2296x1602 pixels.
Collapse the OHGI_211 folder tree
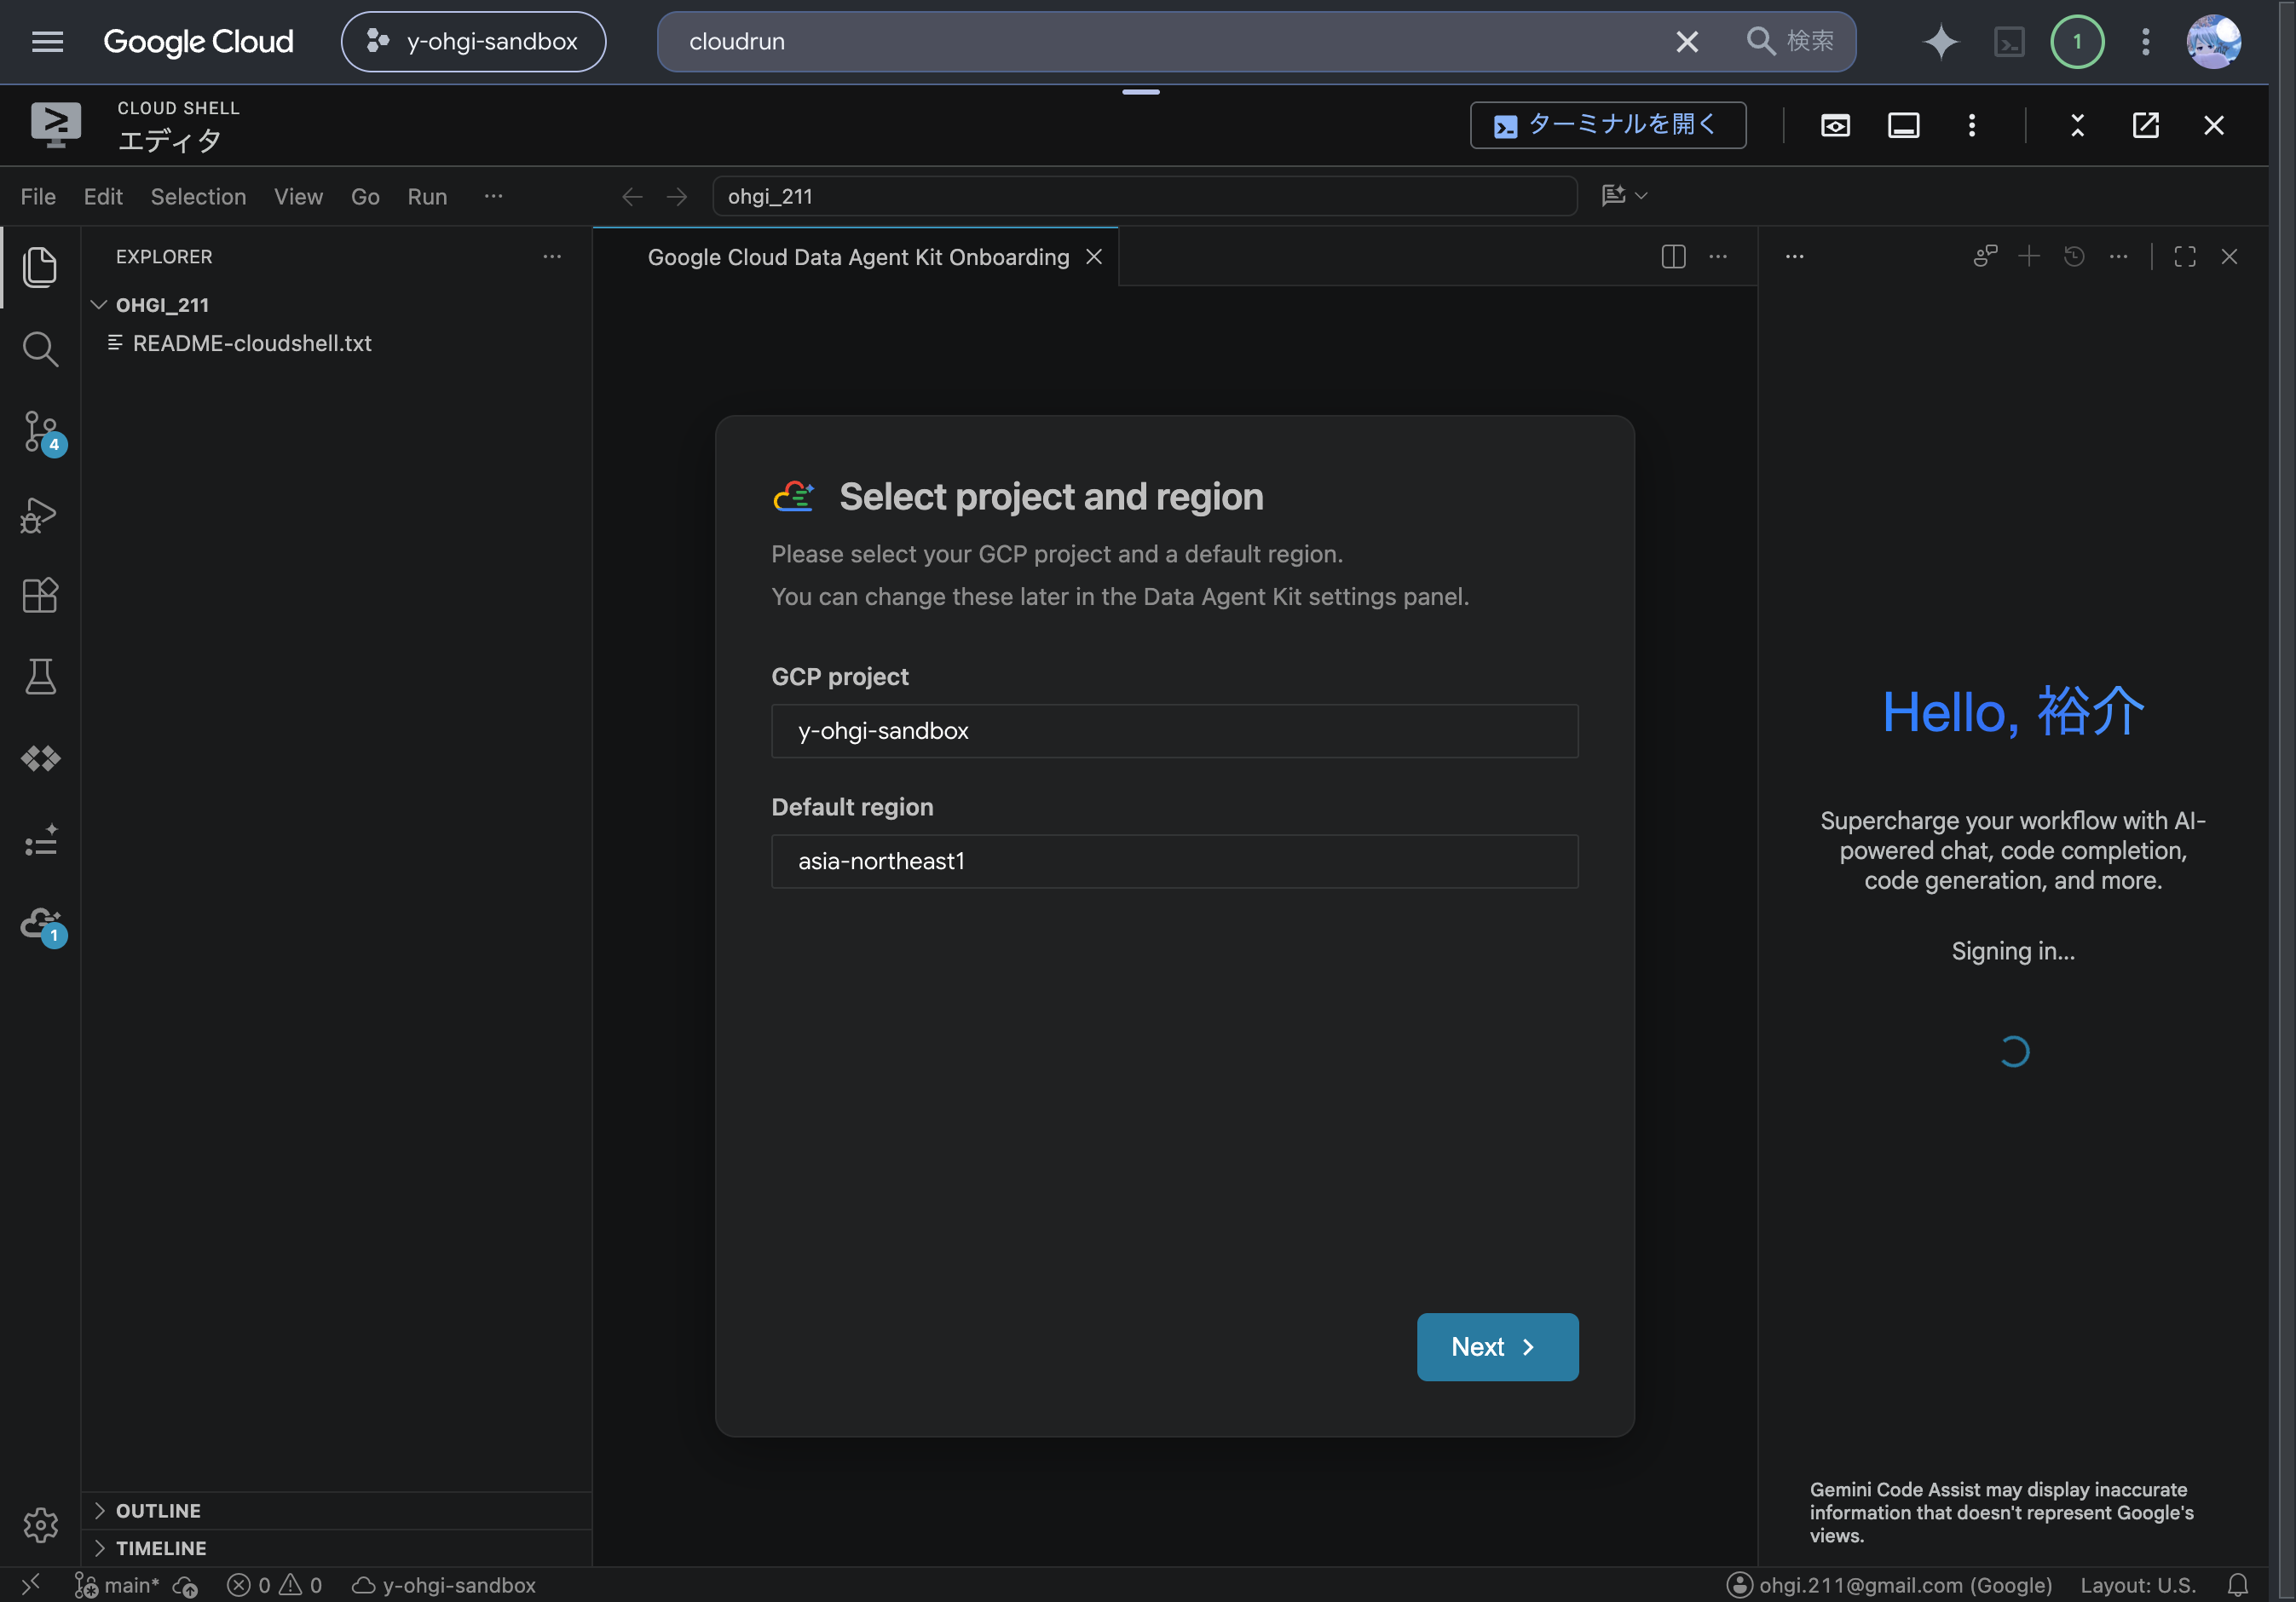[99, 305]
